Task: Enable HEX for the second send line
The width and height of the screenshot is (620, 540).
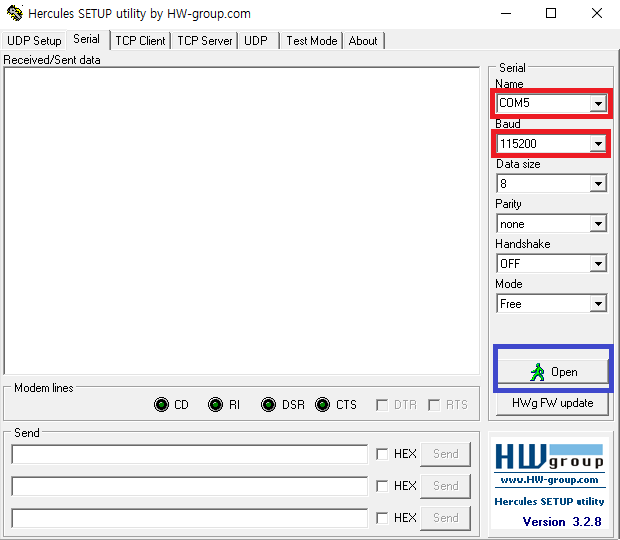Action: pyautogui.click(x=382, y=486)
